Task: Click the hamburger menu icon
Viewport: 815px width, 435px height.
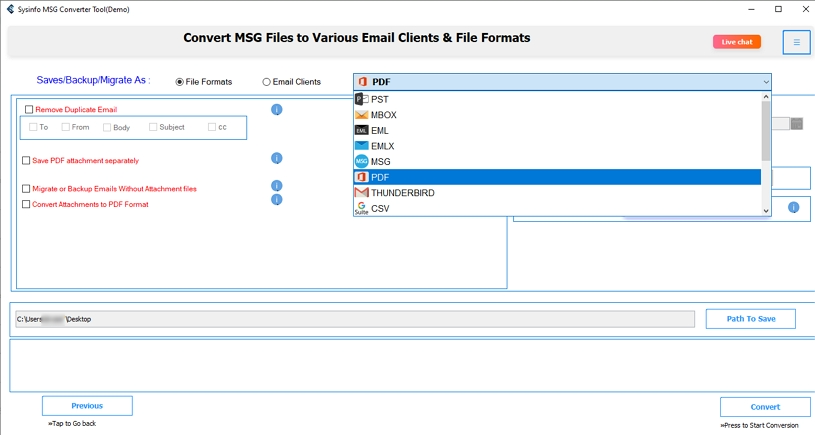Action: 796,42
